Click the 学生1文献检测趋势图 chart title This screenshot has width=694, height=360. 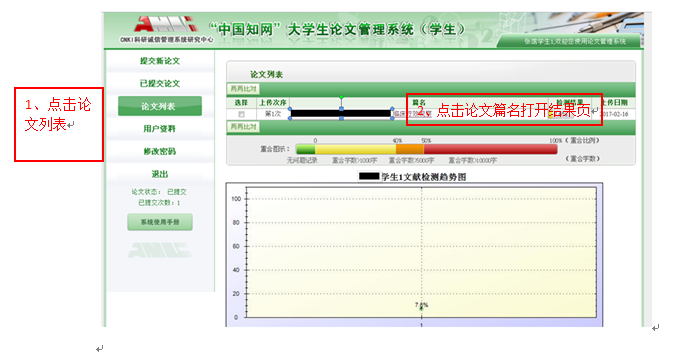coord(424,177)
